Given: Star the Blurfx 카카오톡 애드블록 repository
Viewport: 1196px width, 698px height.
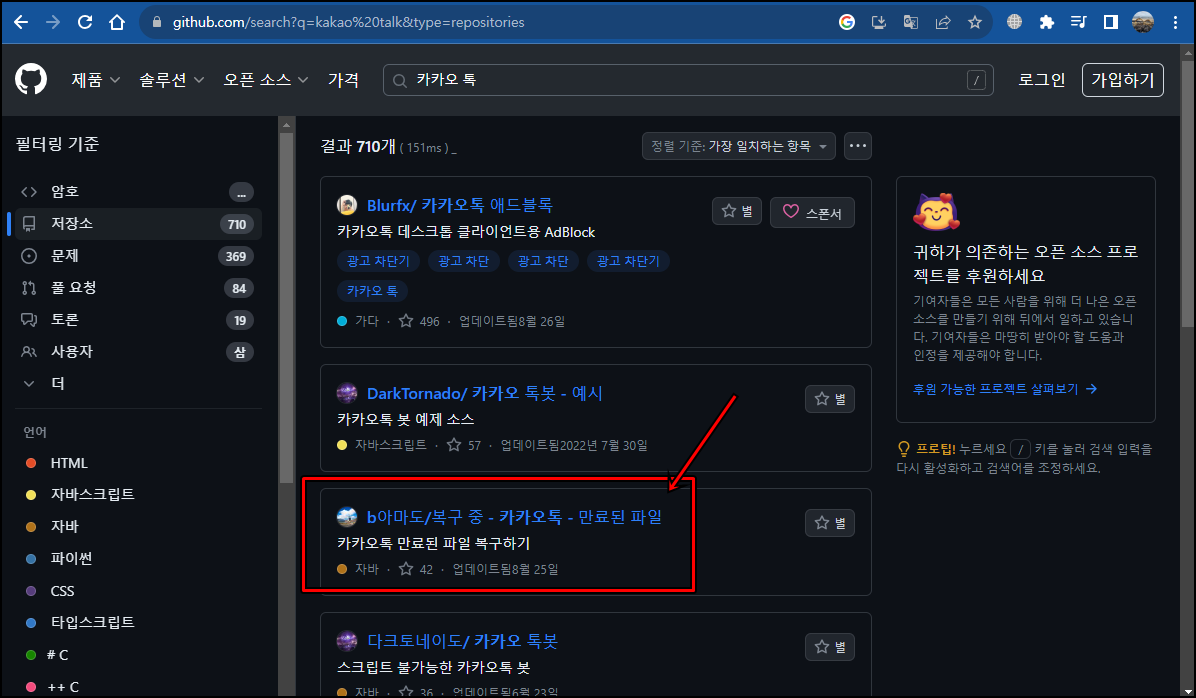Looking at the screenshot, I should pyautogui.click(x=737, y=211).
